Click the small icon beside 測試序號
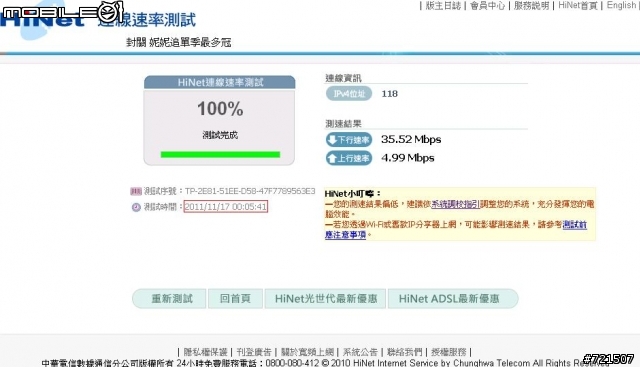Image resolution: width=640 pixels, height=367 pixels. pyautogui.click(x=136, y=191)
